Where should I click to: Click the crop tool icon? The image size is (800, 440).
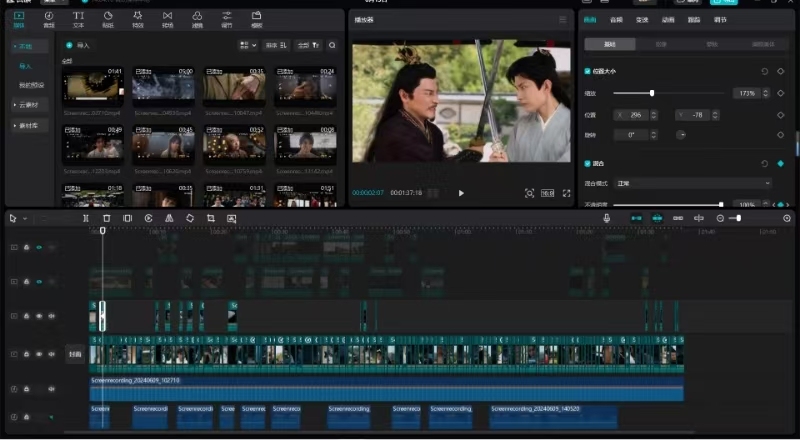(211, 218)
